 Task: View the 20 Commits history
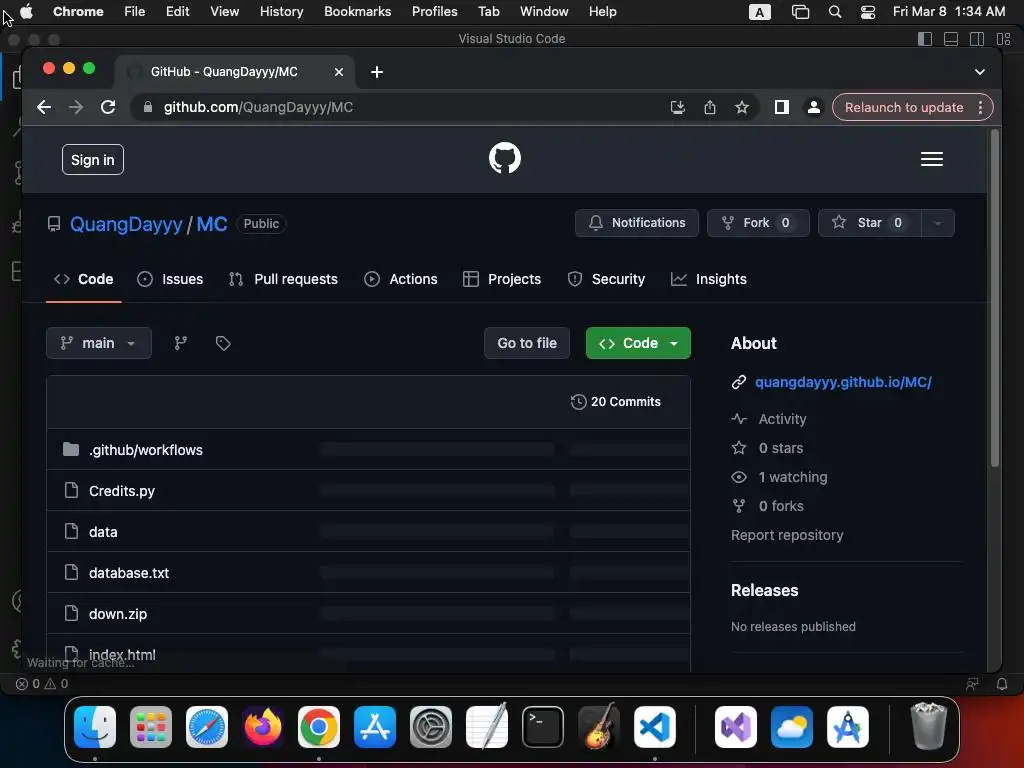pos(616,402)
